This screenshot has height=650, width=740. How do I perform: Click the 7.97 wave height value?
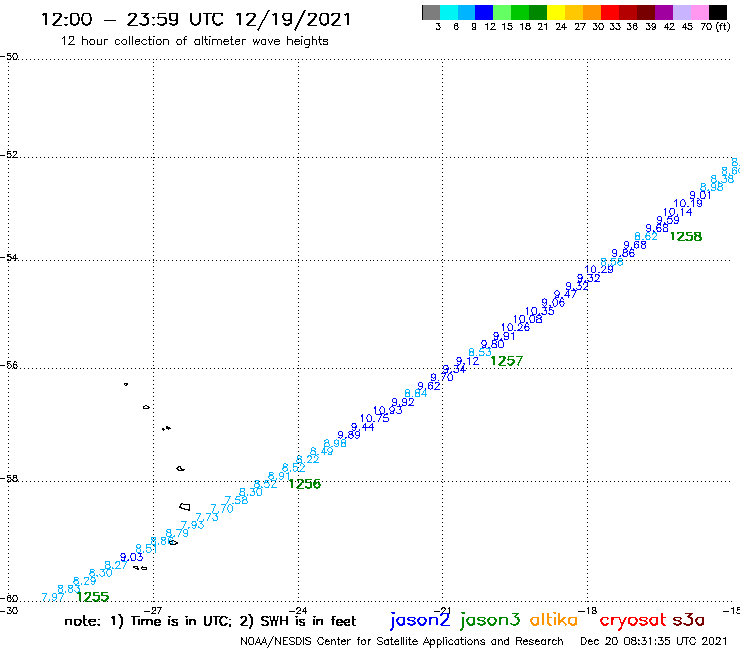(53, 597)
